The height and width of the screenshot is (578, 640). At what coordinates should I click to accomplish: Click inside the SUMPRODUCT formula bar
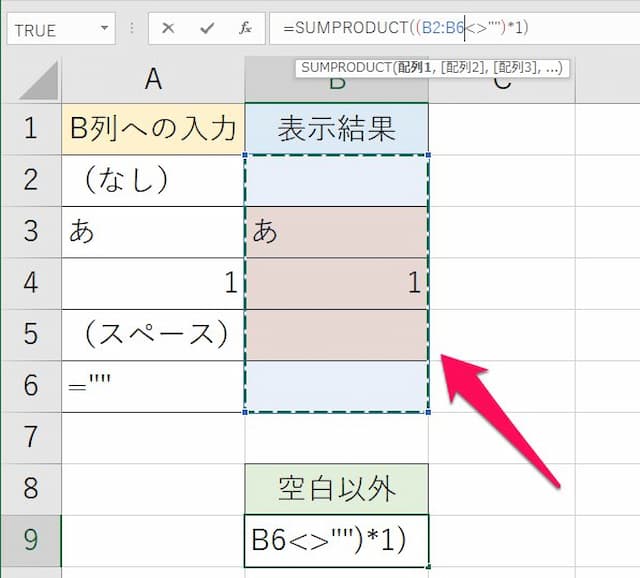(x=455, y=28)
